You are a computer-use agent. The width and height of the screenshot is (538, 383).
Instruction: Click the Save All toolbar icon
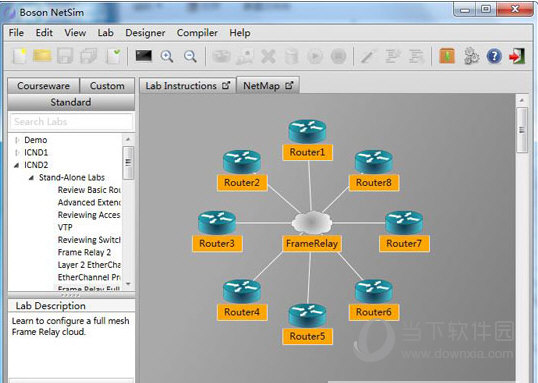point(88,56)
